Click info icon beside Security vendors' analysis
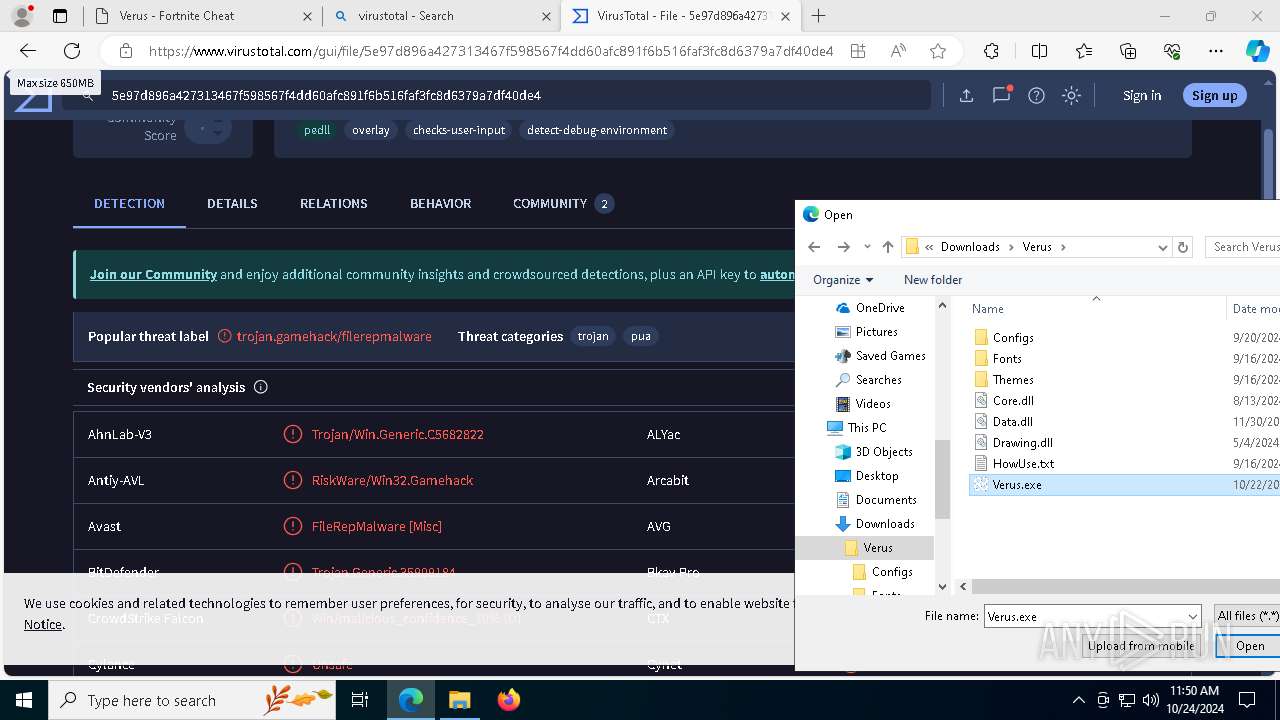 (261, 387)
